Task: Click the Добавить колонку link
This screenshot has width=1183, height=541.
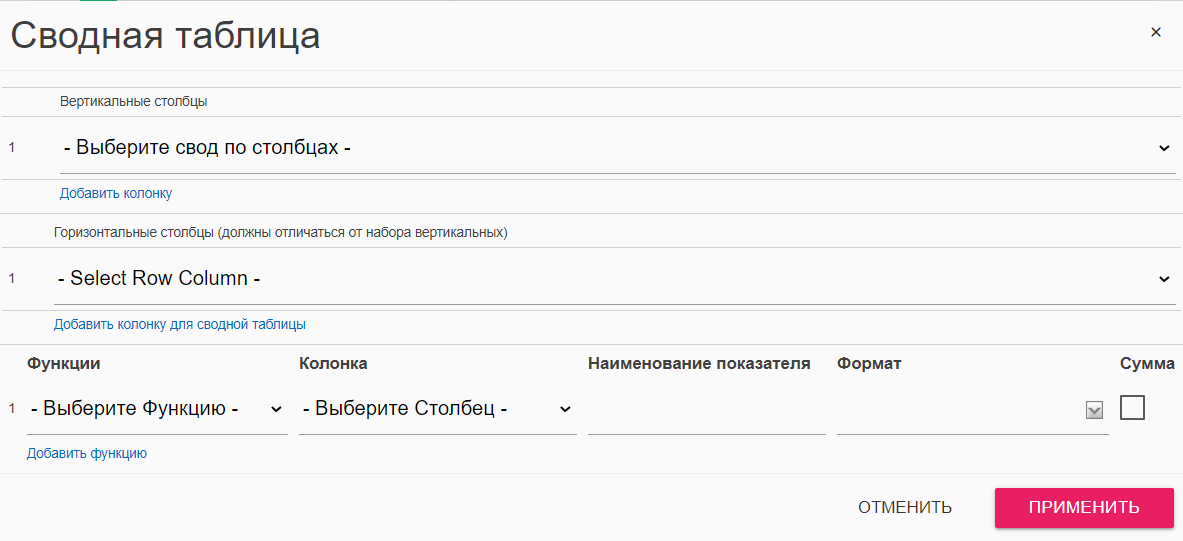Action: point(116,193)
